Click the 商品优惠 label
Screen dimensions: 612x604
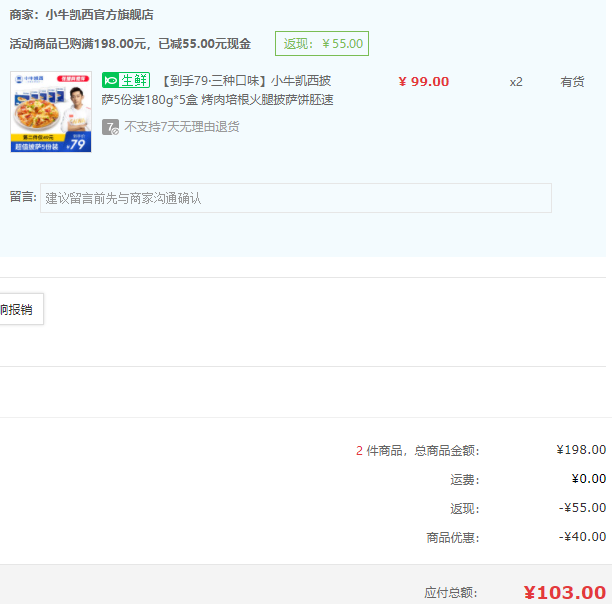click(453, 538)
